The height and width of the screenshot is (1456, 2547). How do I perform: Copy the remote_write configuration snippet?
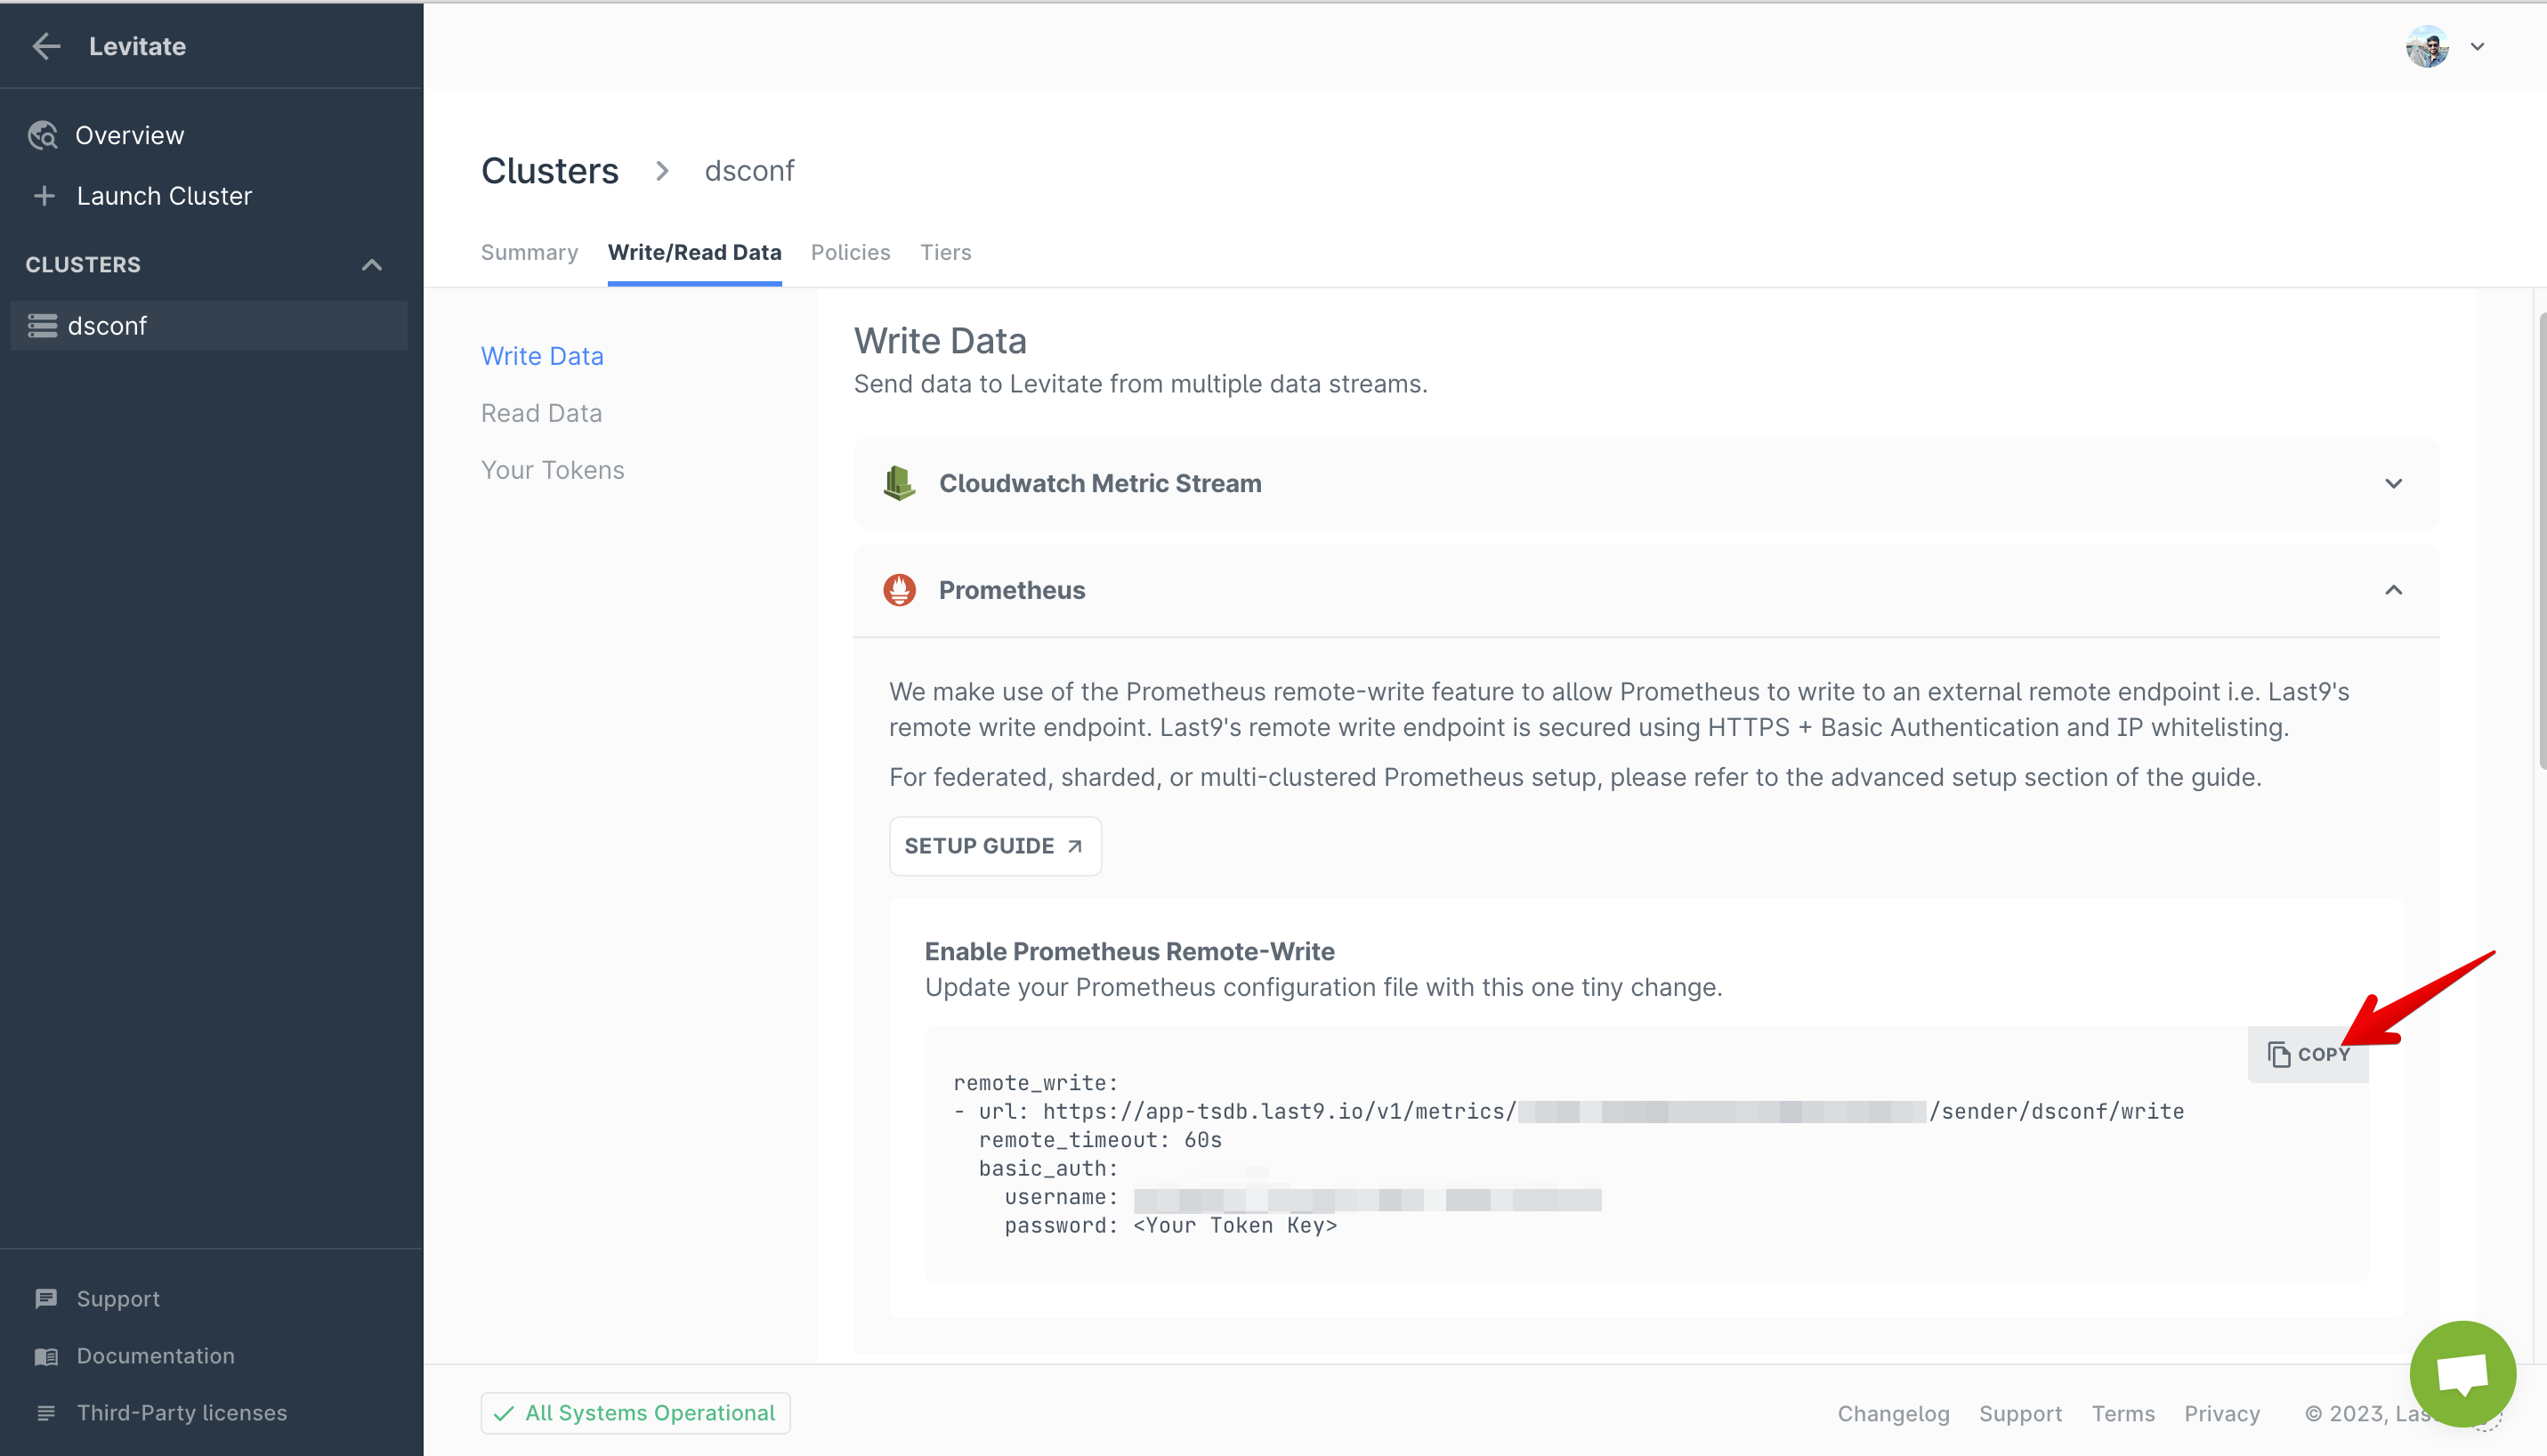coord(2307,1054)
